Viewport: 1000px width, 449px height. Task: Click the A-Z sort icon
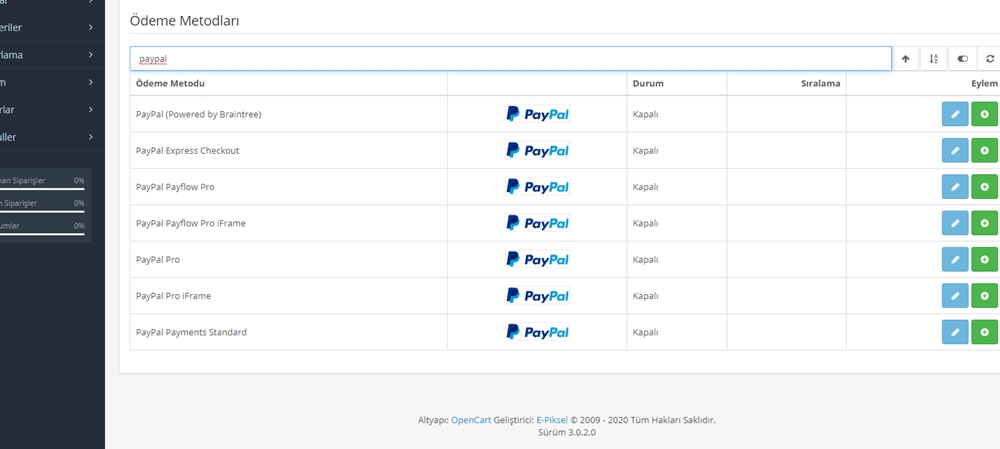coord(934,59)
